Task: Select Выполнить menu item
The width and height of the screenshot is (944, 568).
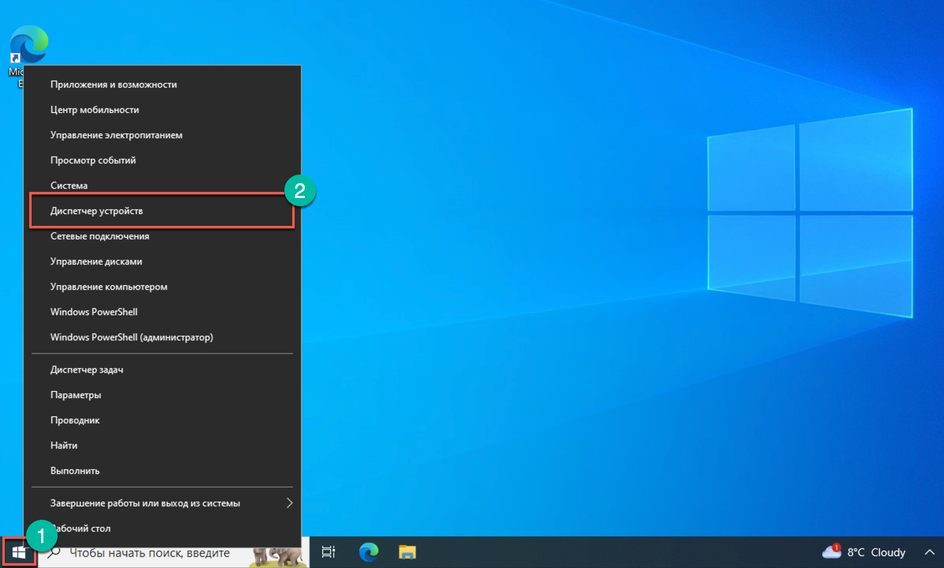Action: [x=162, y=471]
